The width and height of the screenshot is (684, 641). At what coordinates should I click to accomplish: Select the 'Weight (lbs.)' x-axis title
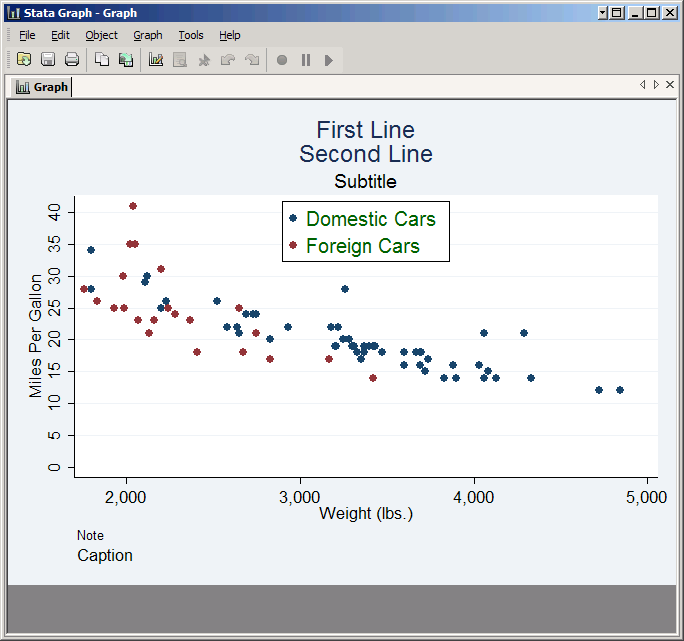(366, 514)
